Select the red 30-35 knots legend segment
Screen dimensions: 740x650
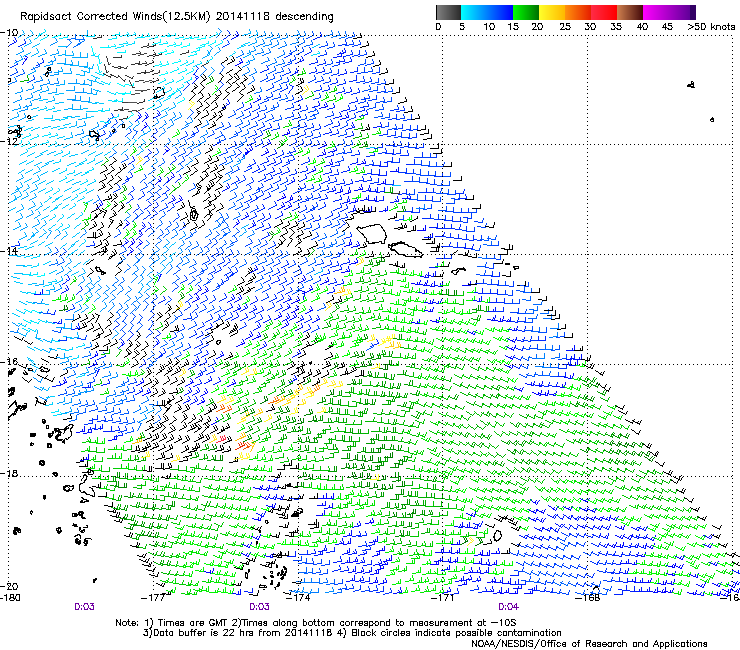pos(604,12)
